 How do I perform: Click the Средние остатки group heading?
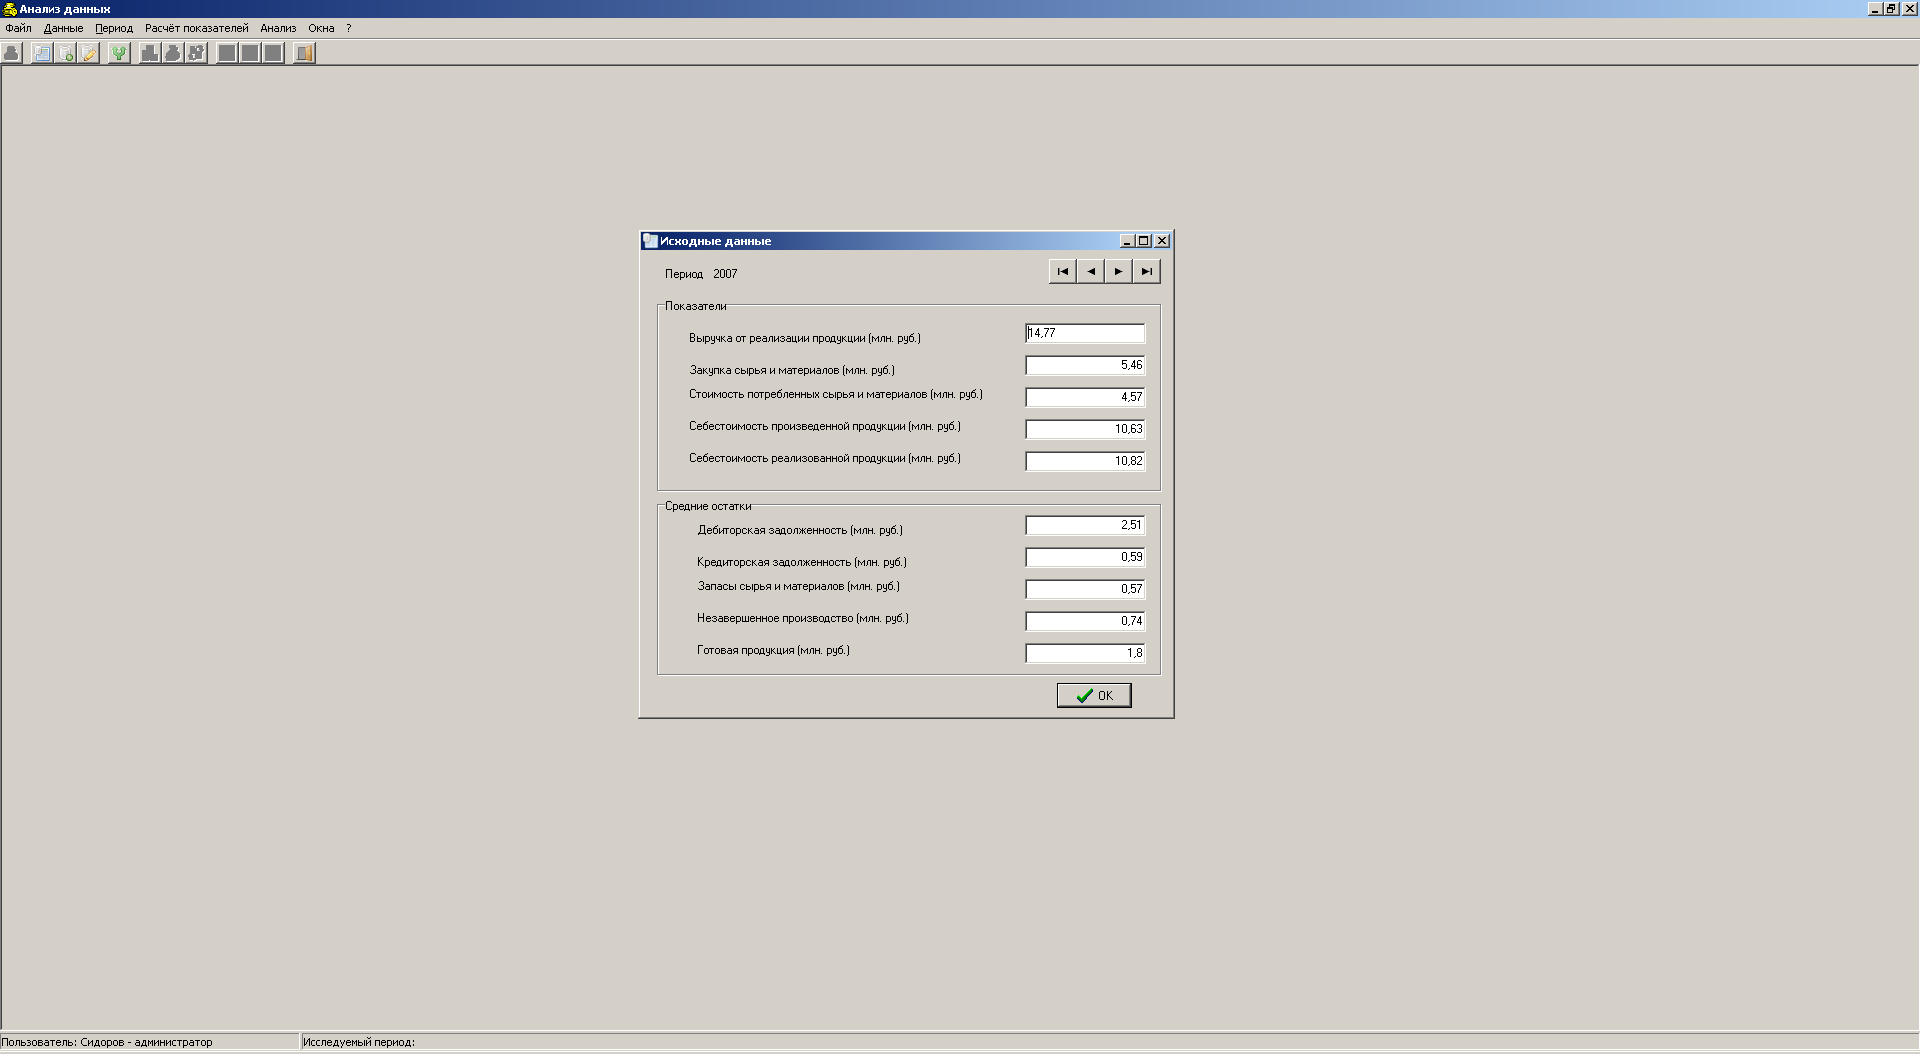pos(708,506)
